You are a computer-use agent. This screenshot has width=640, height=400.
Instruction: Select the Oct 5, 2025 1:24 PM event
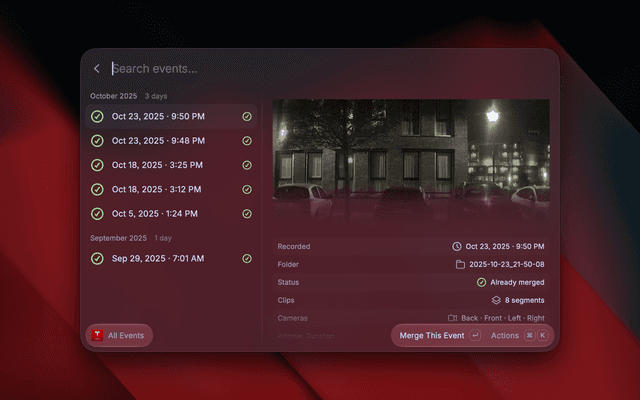click(171, 213)
